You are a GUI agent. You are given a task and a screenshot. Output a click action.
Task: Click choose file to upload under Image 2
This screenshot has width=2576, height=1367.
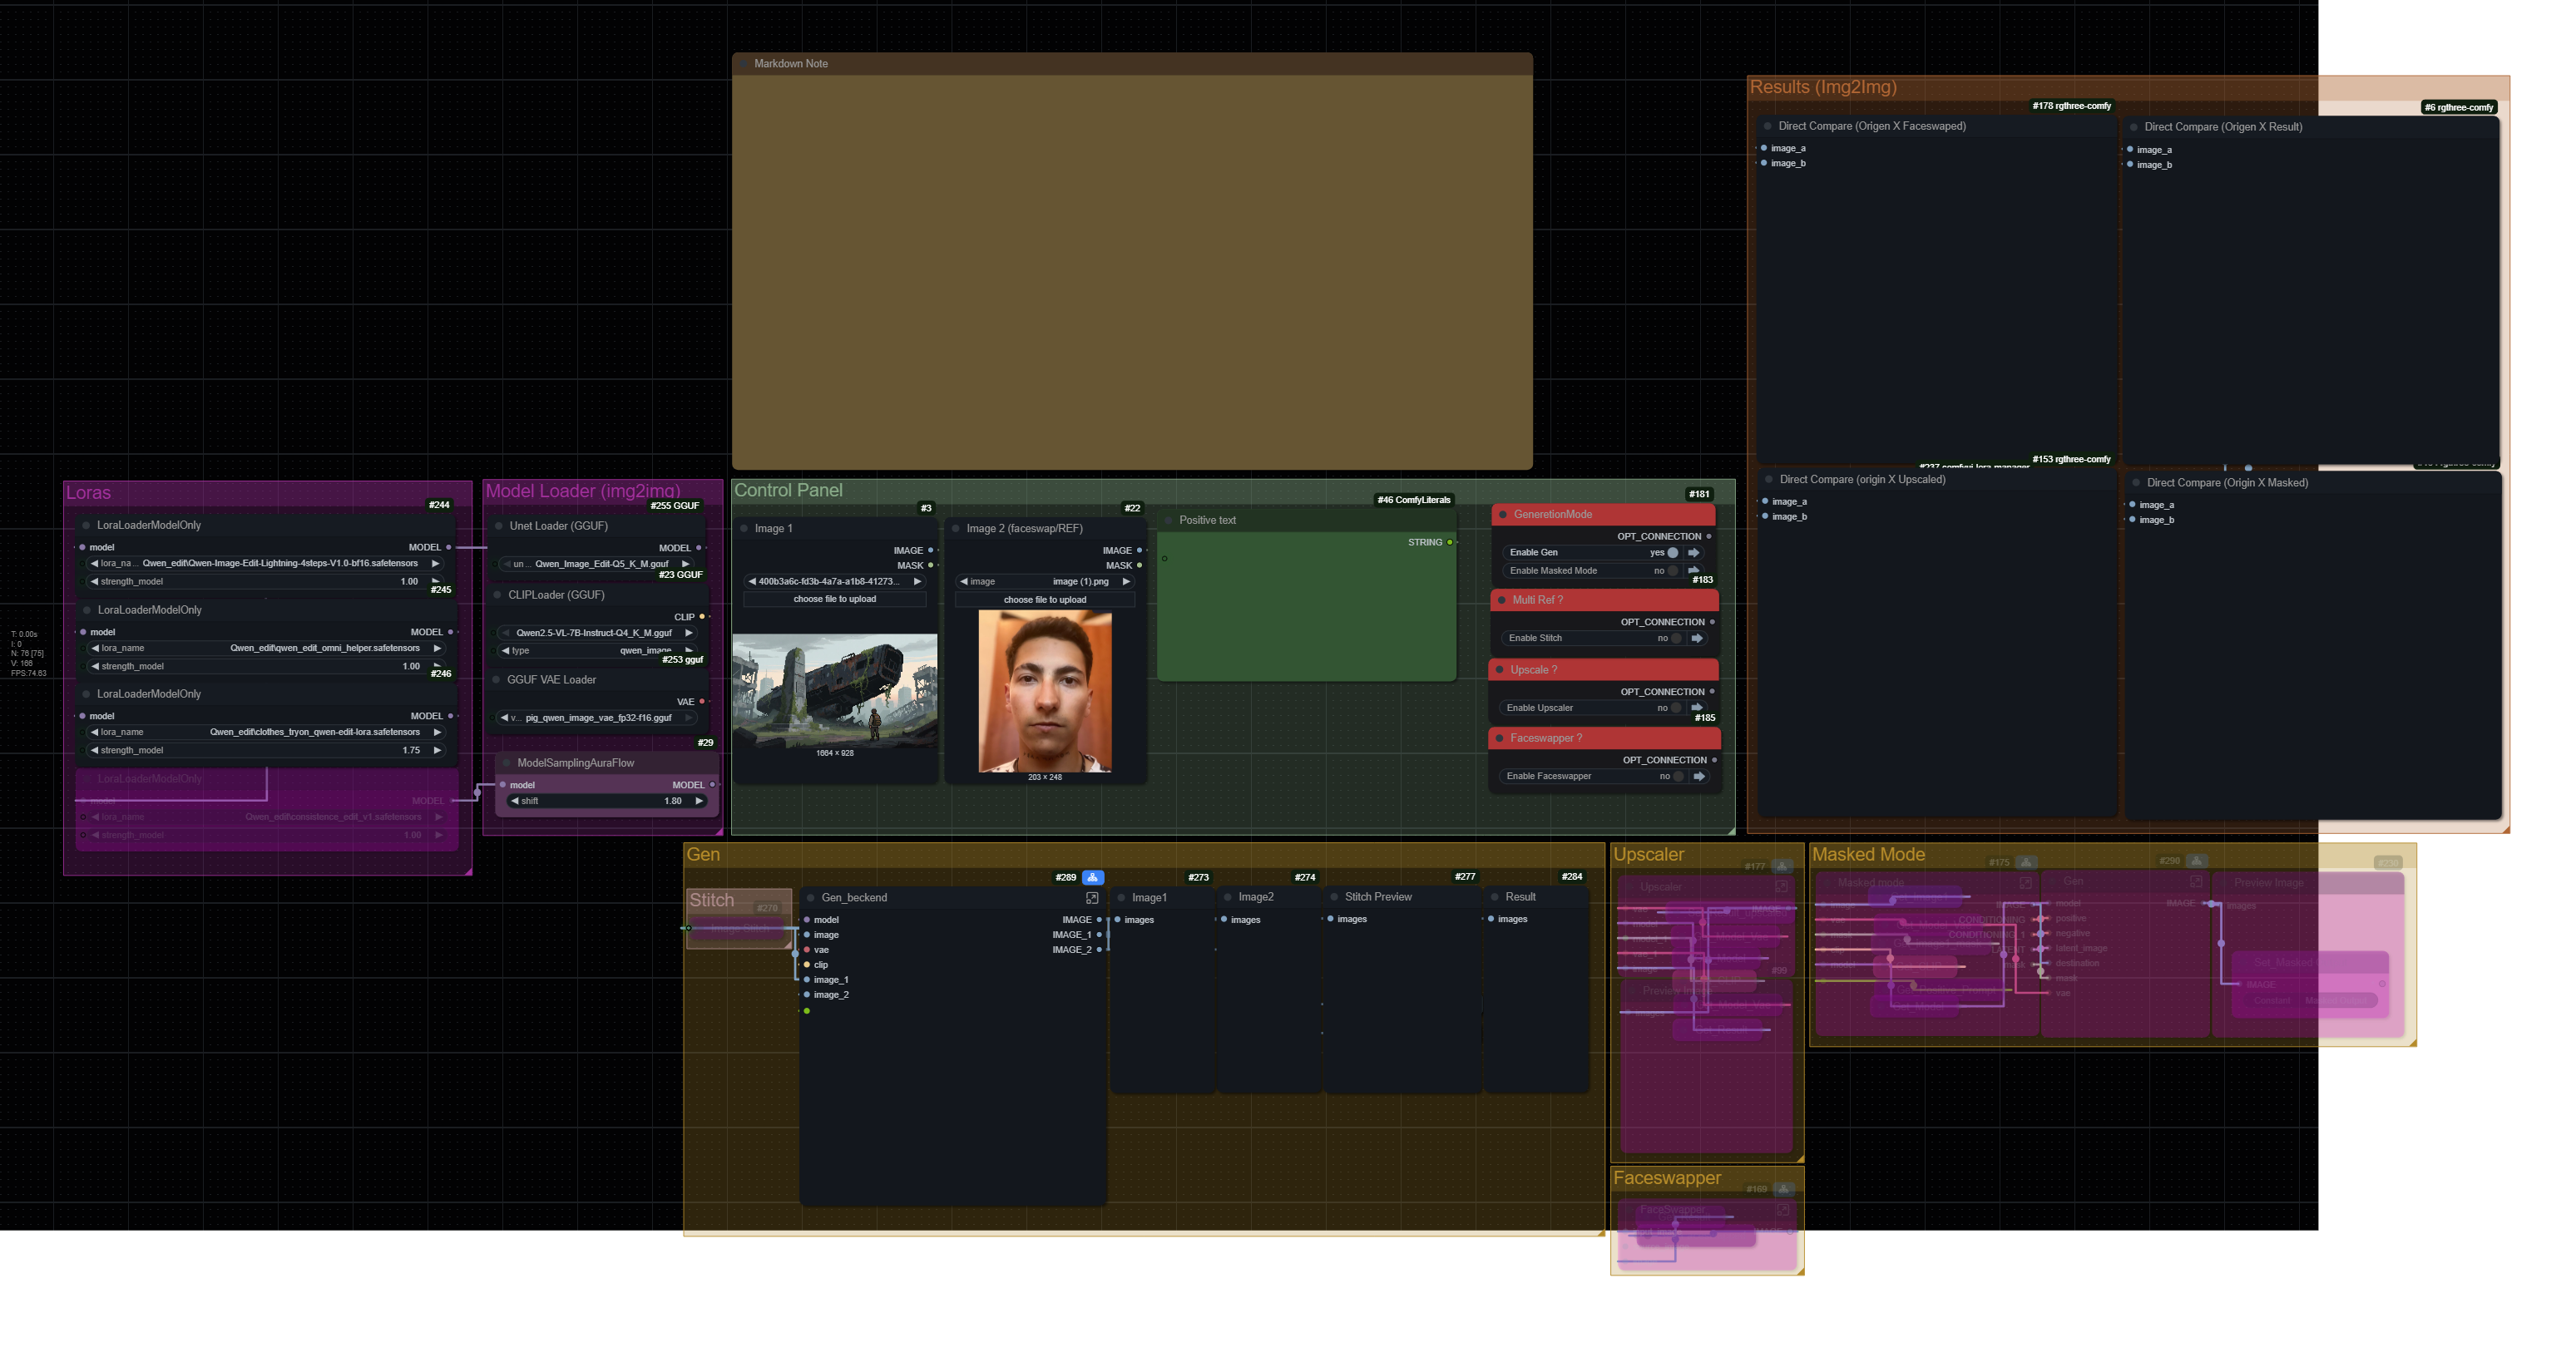pos(1044,600)
